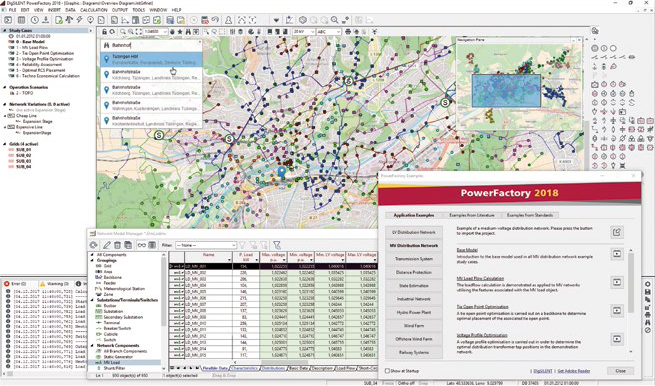Select the SUB_01 grid in project tree
655x386 pixels.
click(x=23, y=150)
